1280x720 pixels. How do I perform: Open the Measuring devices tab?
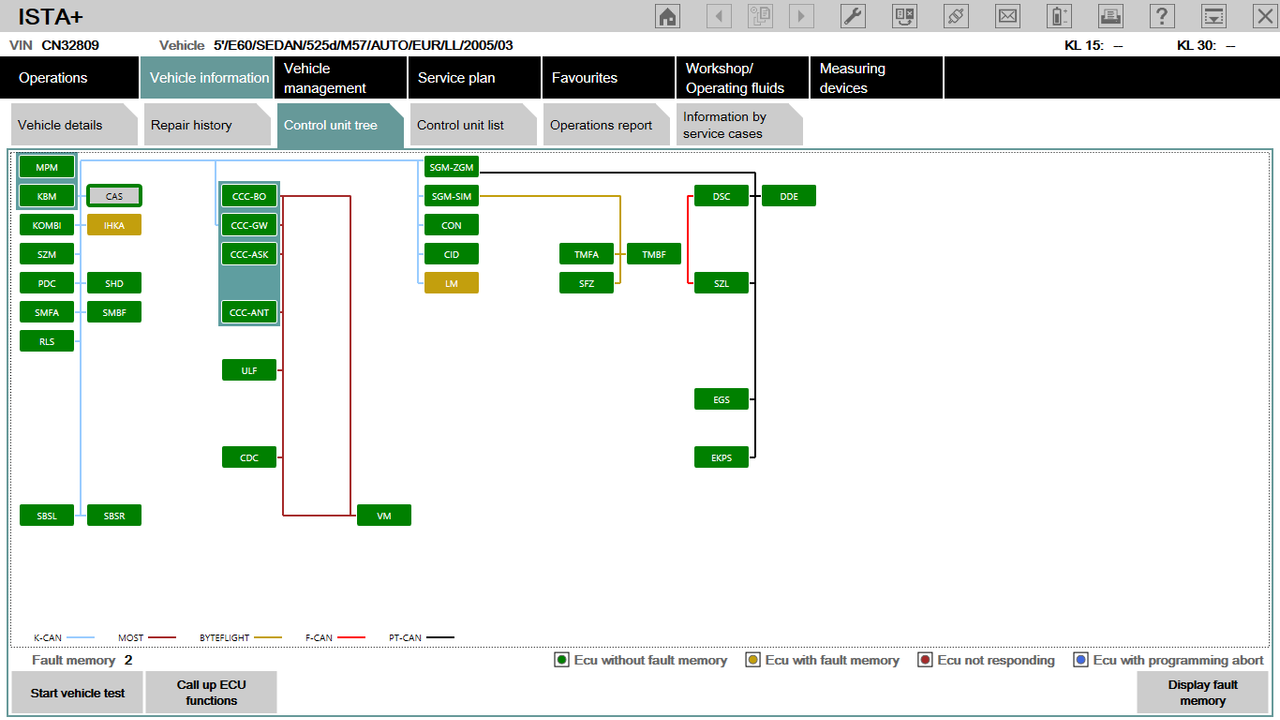point(877,78)
